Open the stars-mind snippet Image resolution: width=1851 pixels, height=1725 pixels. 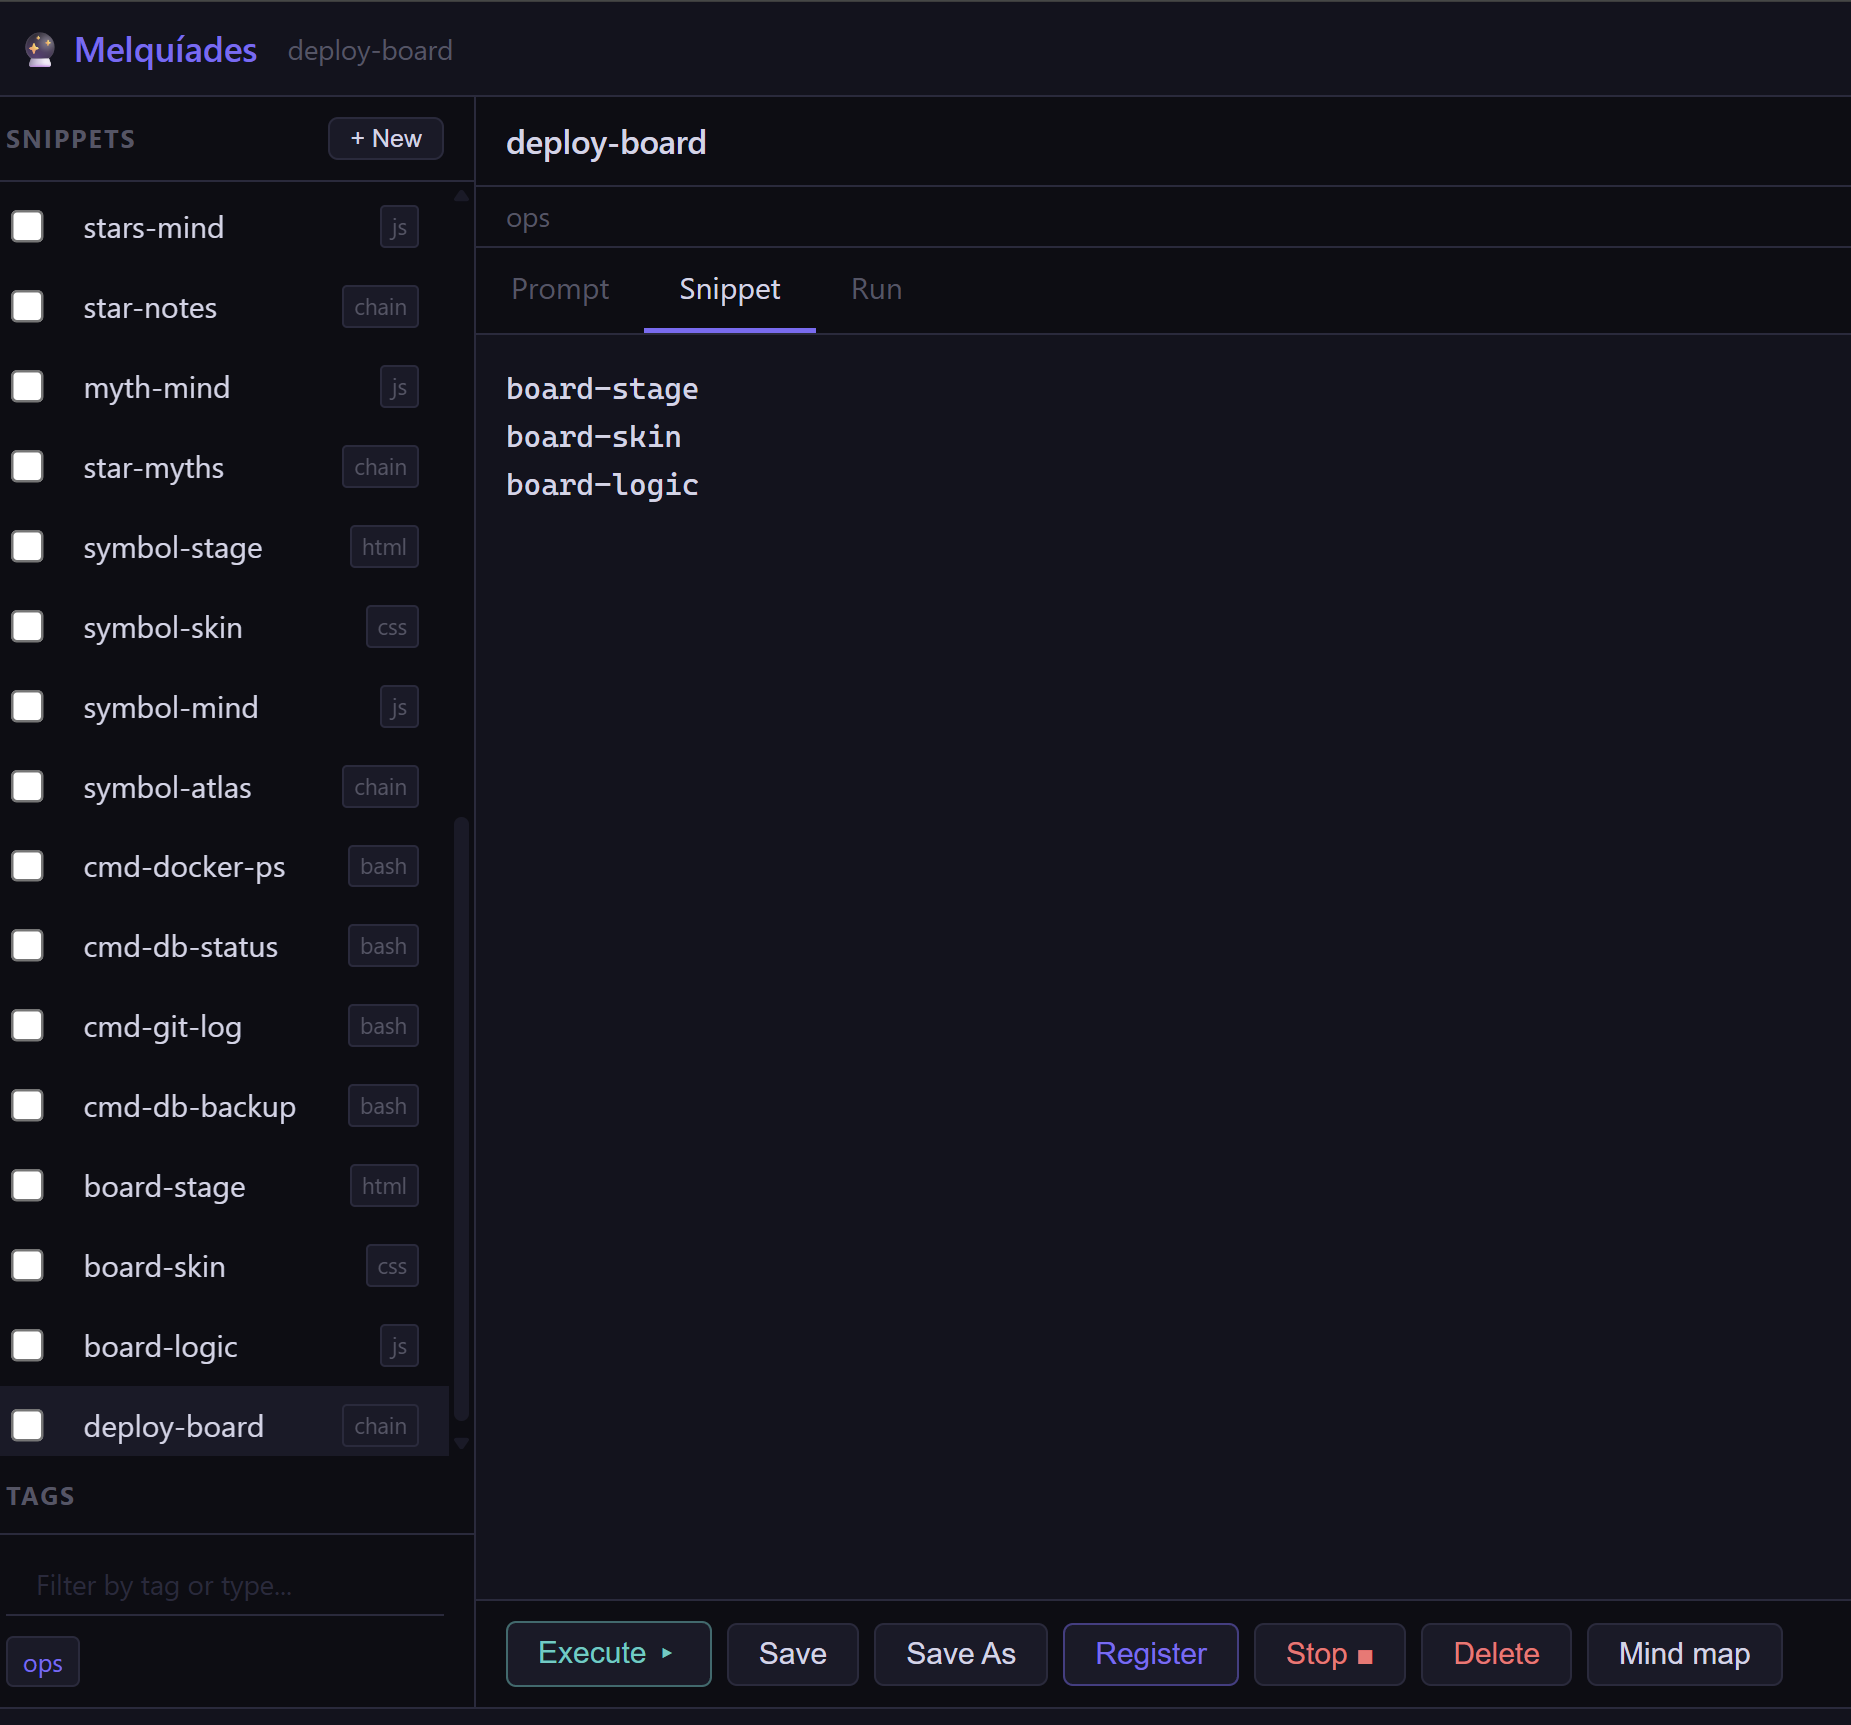[154, 228]
